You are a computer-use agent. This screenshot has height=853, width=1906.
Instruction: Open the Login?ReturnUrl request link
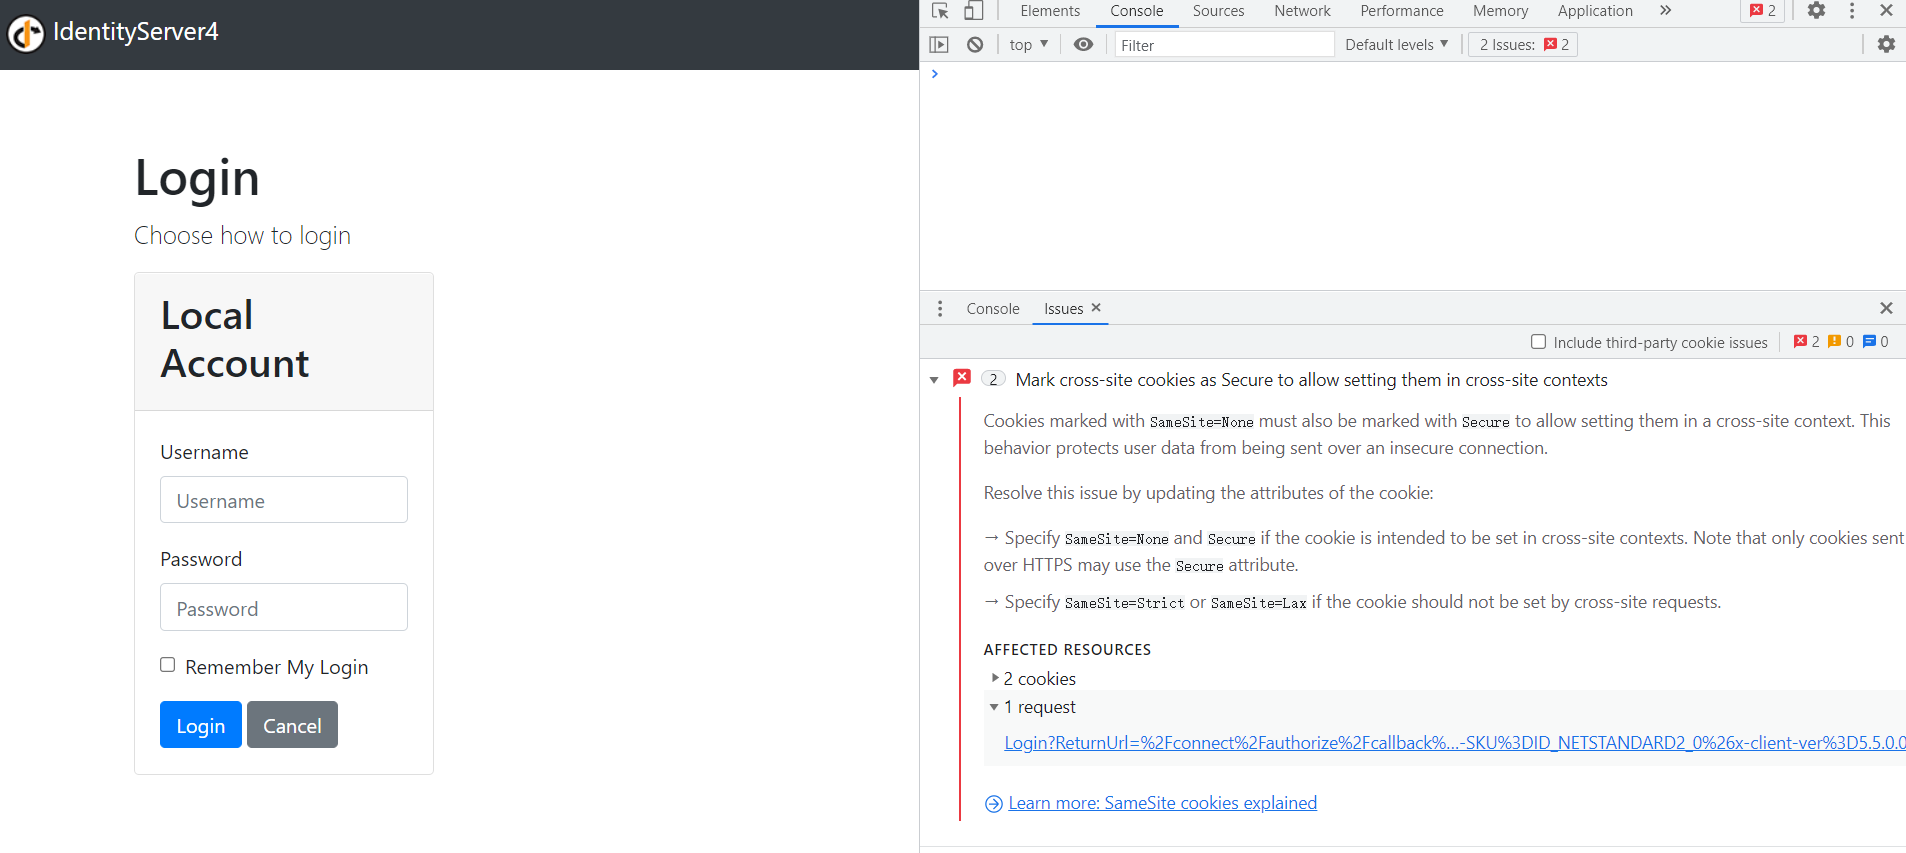click(1455, 743)
